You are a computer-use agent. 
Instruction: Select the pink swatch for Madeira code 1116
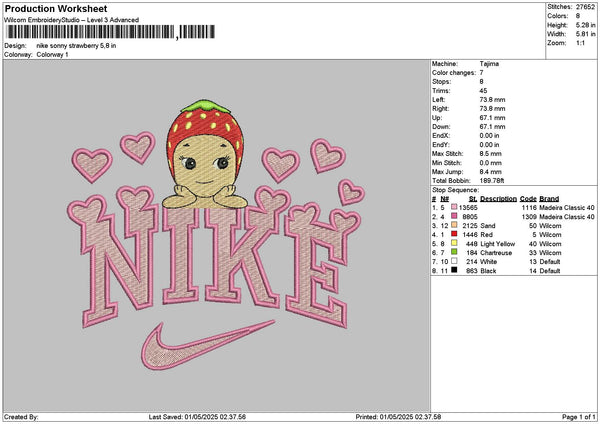click(453, 208)
